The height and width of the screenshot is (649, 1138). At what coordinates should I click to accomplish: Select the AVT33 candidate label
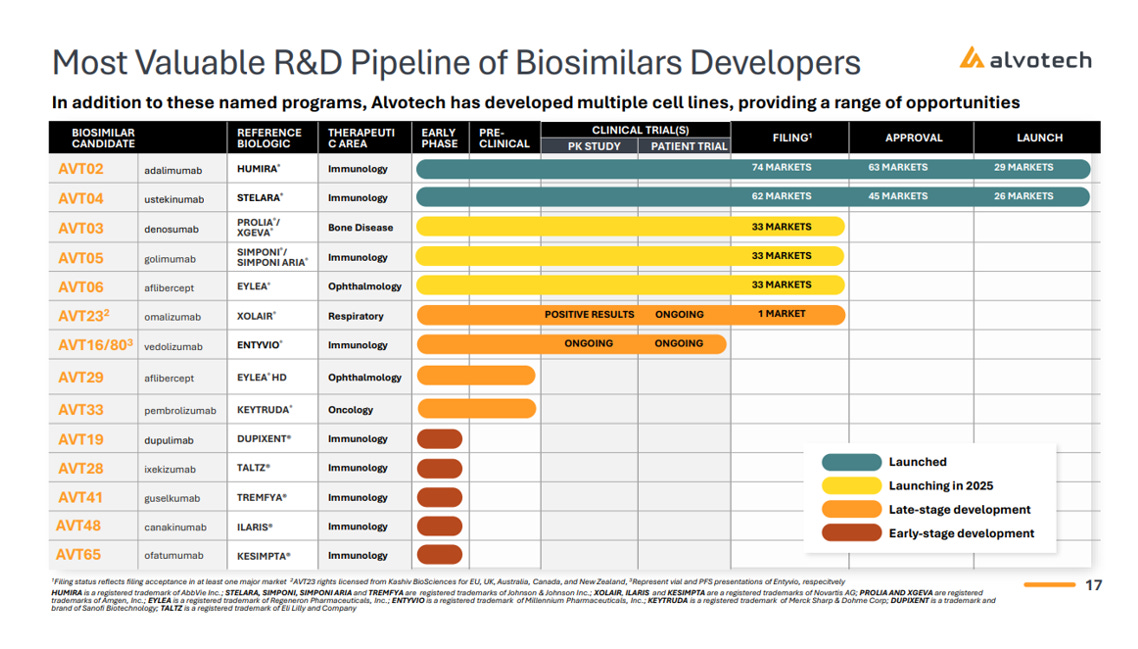81,409
